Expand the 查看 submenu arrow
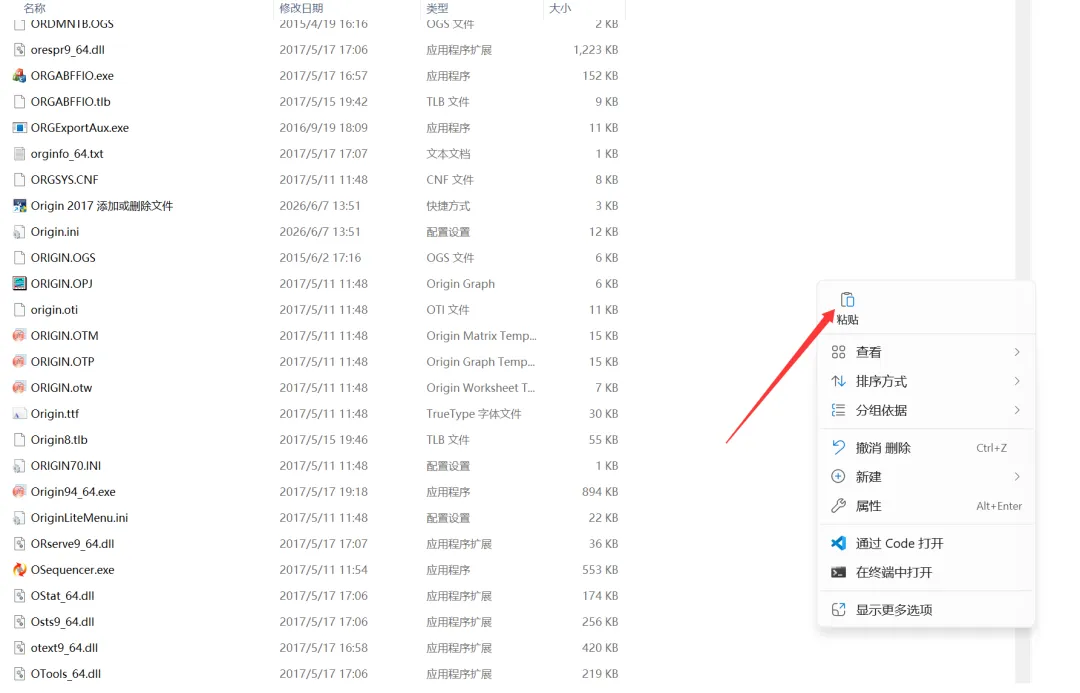This screenshot has height=693, width=1080. (1017, 352)
